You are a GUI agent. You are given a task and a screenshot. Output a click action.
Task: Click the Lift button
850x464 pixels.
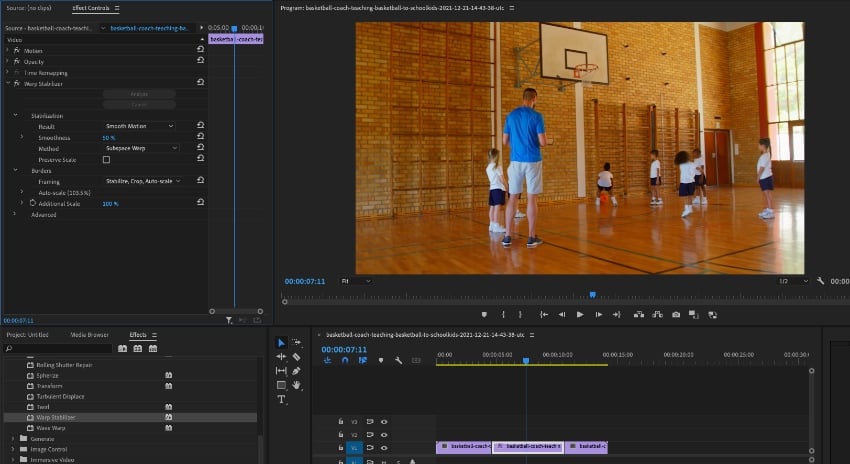point(639,314)
